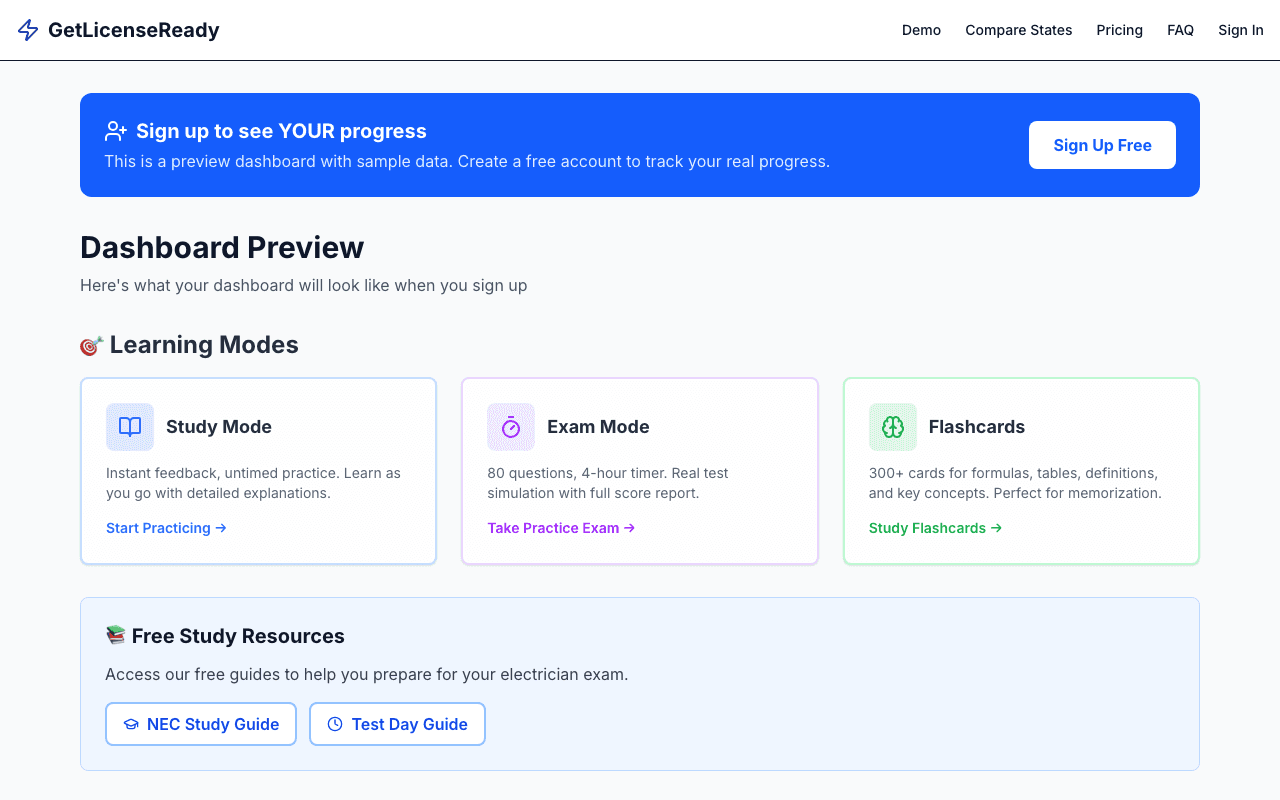This screenshot has height=800, width=1280.
Task: Click the sign-up person icon in the banner
Action: (115, 130)
